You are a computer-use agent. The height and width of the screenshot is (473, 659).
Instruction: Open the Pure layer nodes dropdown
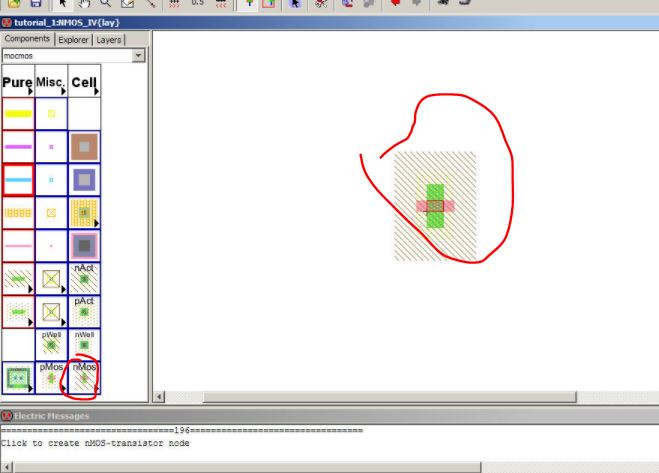coord(18,81)
